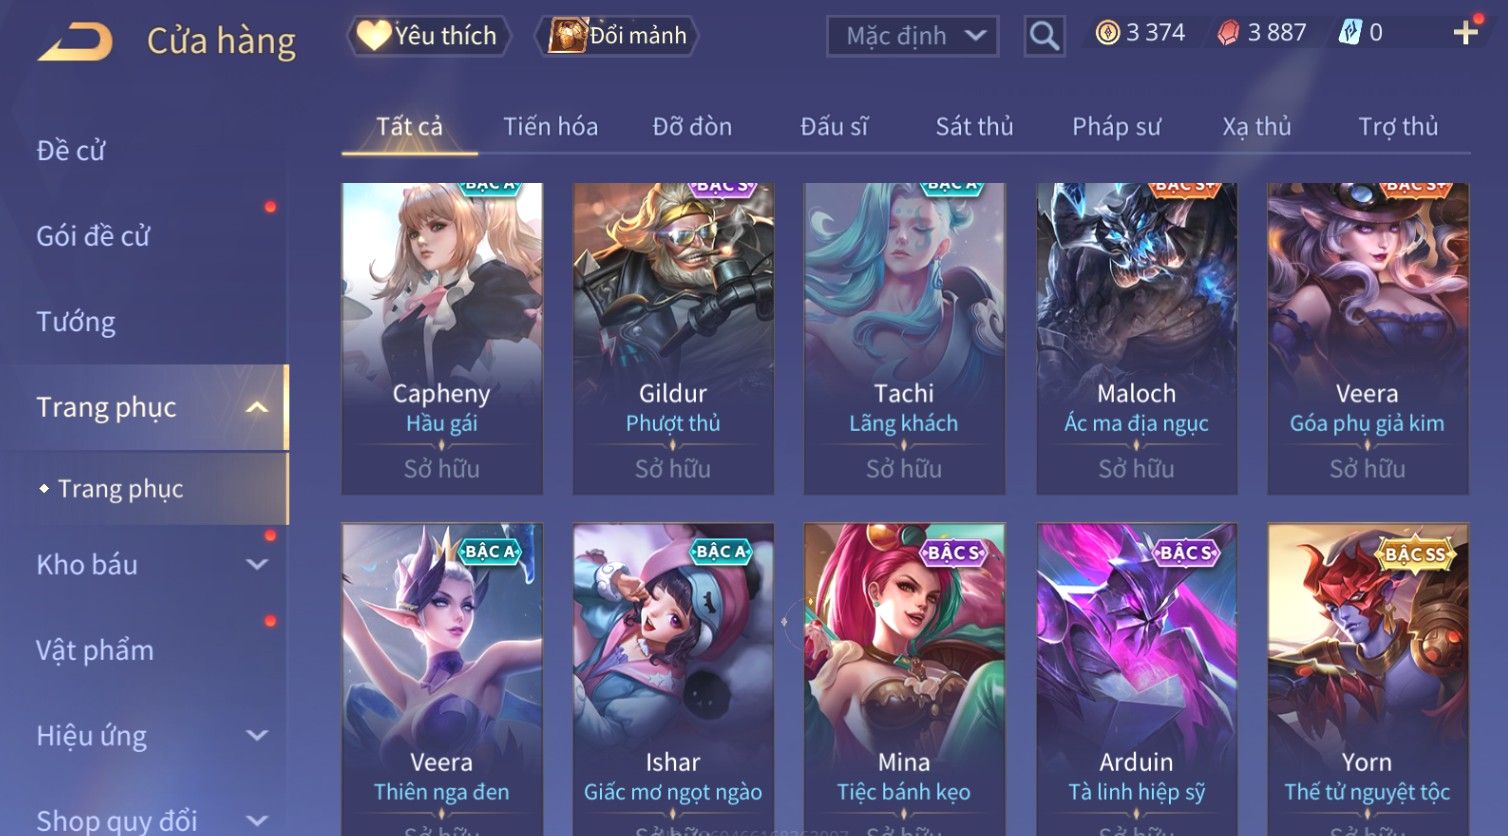Tap the red ruby currency icon
The width and height of the screenshot is (1508, 836).
1228,33
